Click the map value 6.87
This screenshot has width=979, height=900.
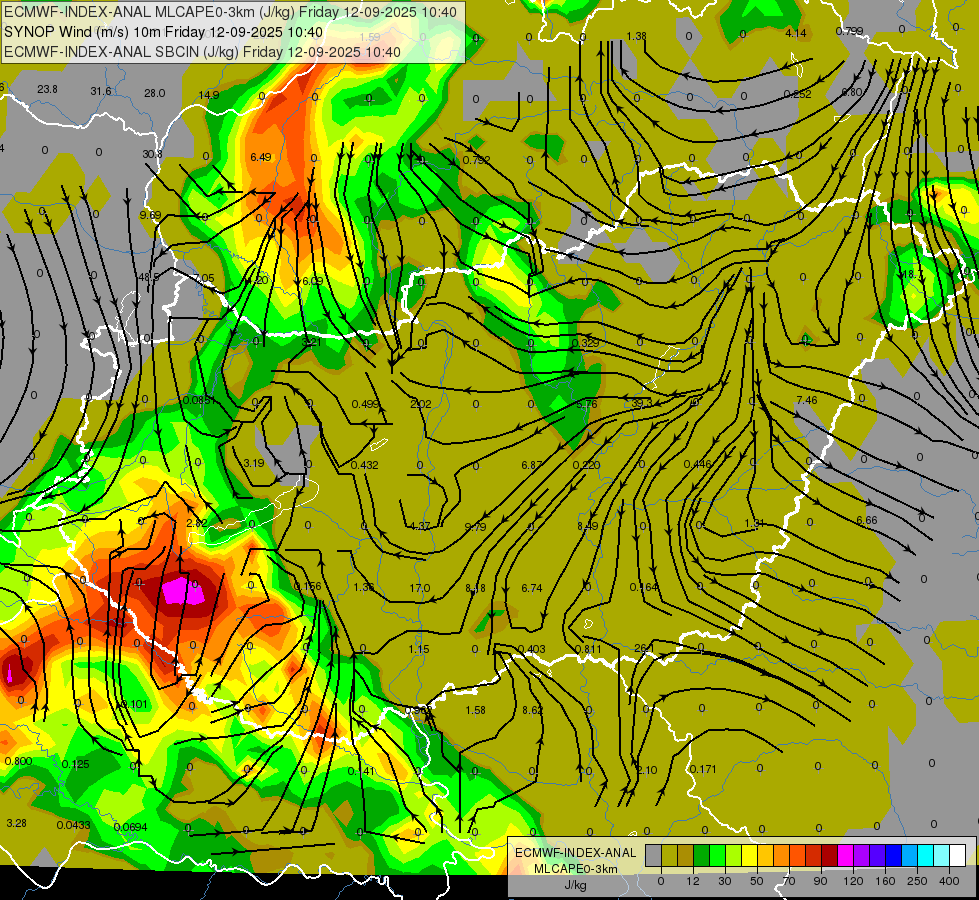click(531, 465)
